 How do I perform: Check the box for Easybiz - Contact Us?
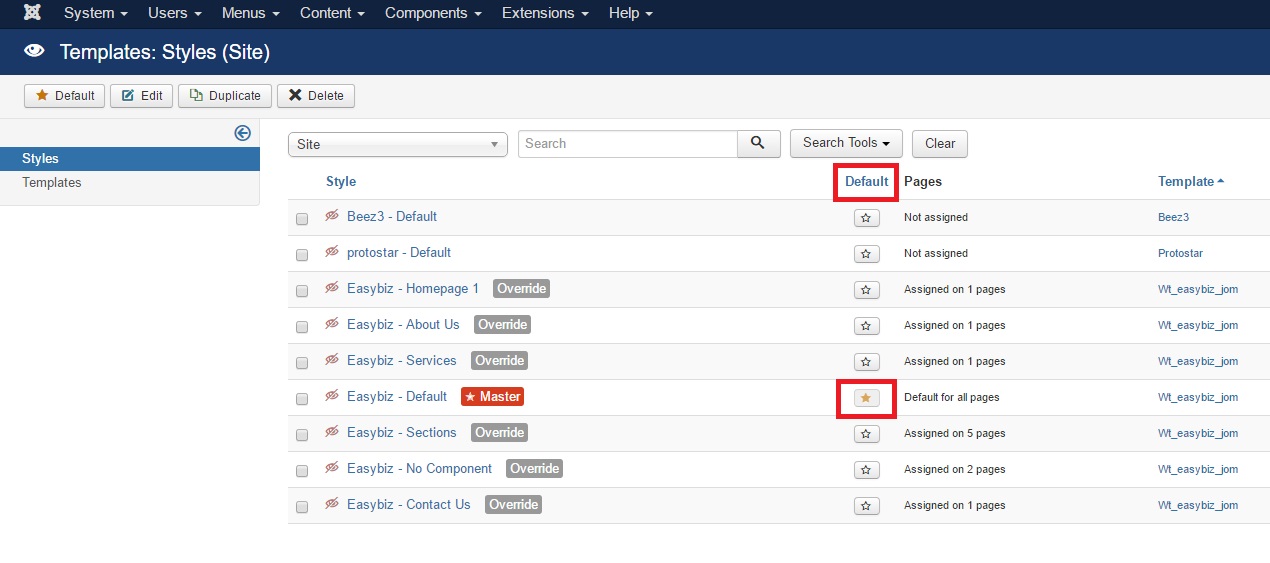[x=302, y=507]
